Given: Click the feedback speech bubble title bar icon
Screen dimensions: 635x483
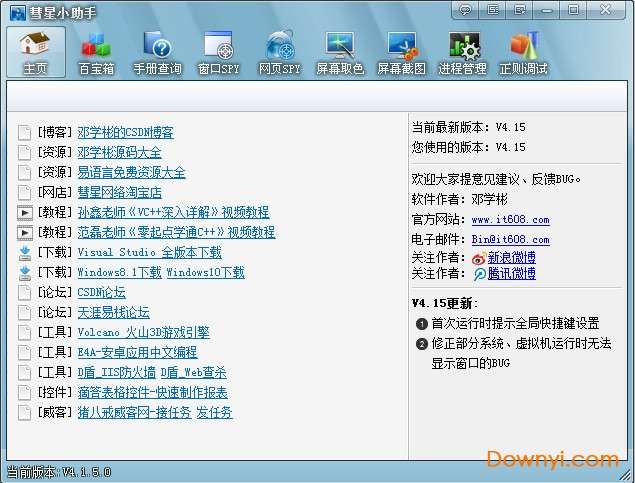Looking at the screenshot, I should (465, 10).
